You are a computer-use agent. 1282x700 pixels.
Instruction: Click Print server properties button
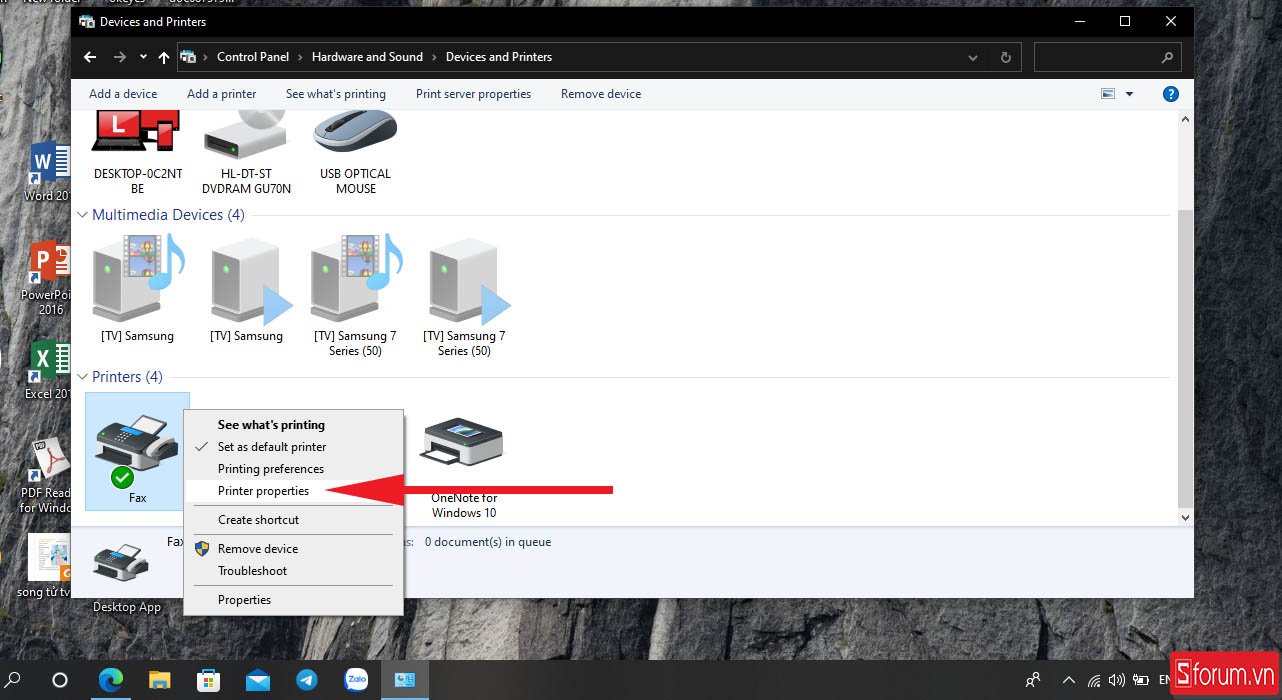pyautogui.click(x=473, y=94)
